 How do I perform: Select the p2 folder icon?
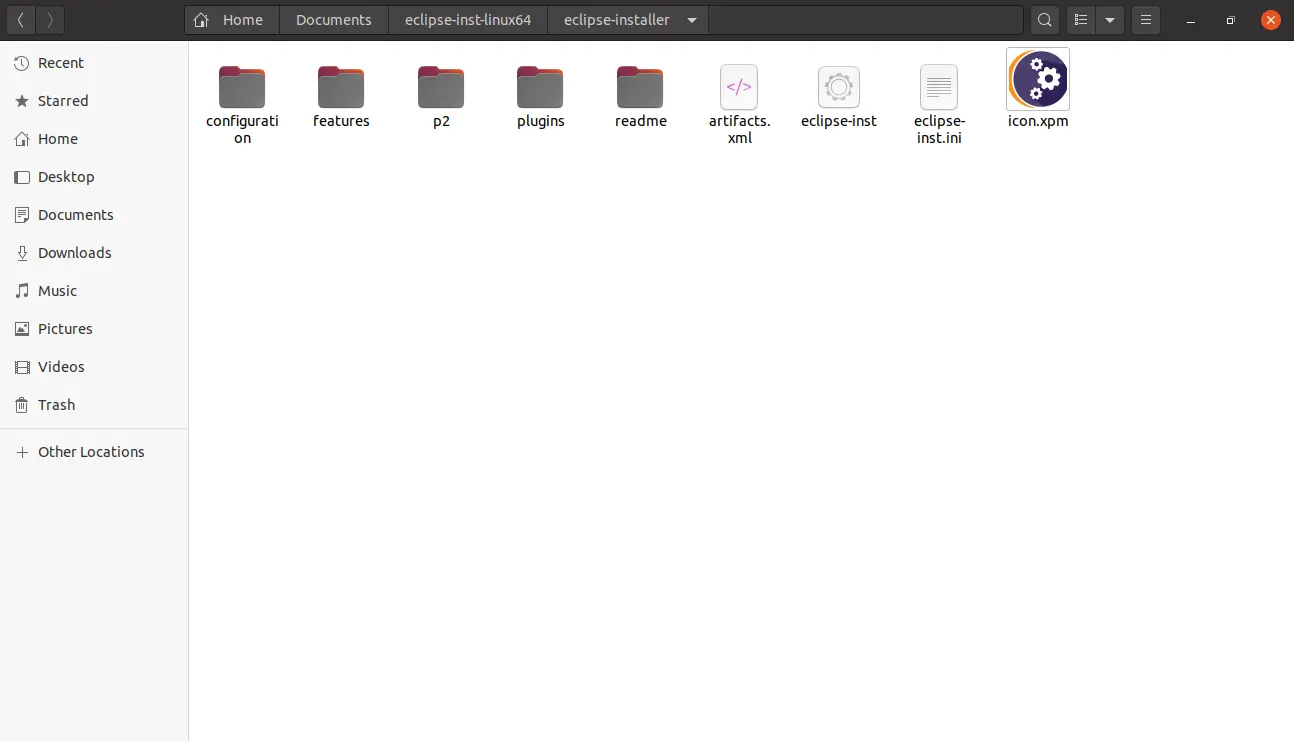tap(441, 87)
